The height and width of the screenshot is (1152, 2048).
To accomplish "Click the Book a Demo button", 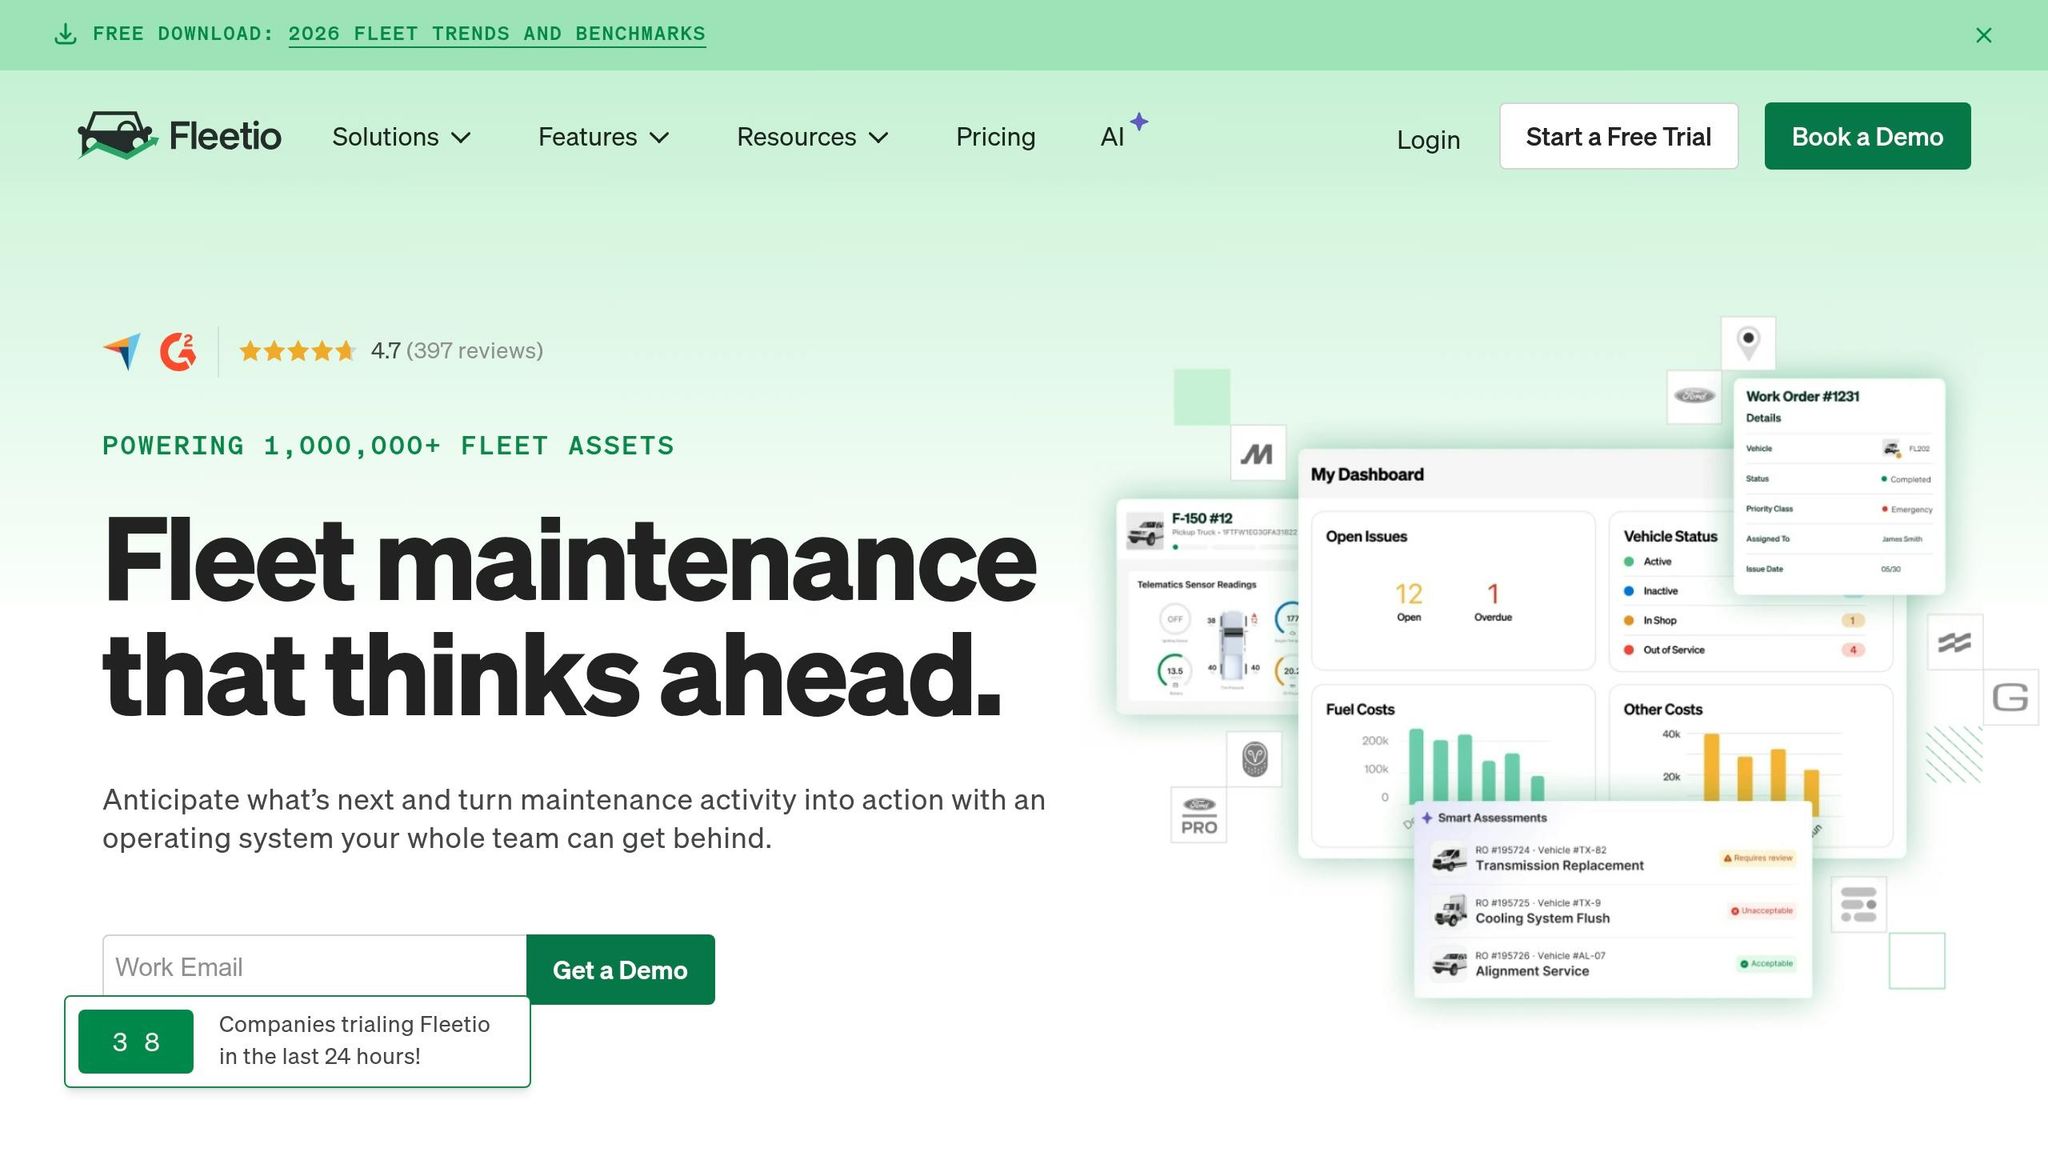I will coord(1867,136).
